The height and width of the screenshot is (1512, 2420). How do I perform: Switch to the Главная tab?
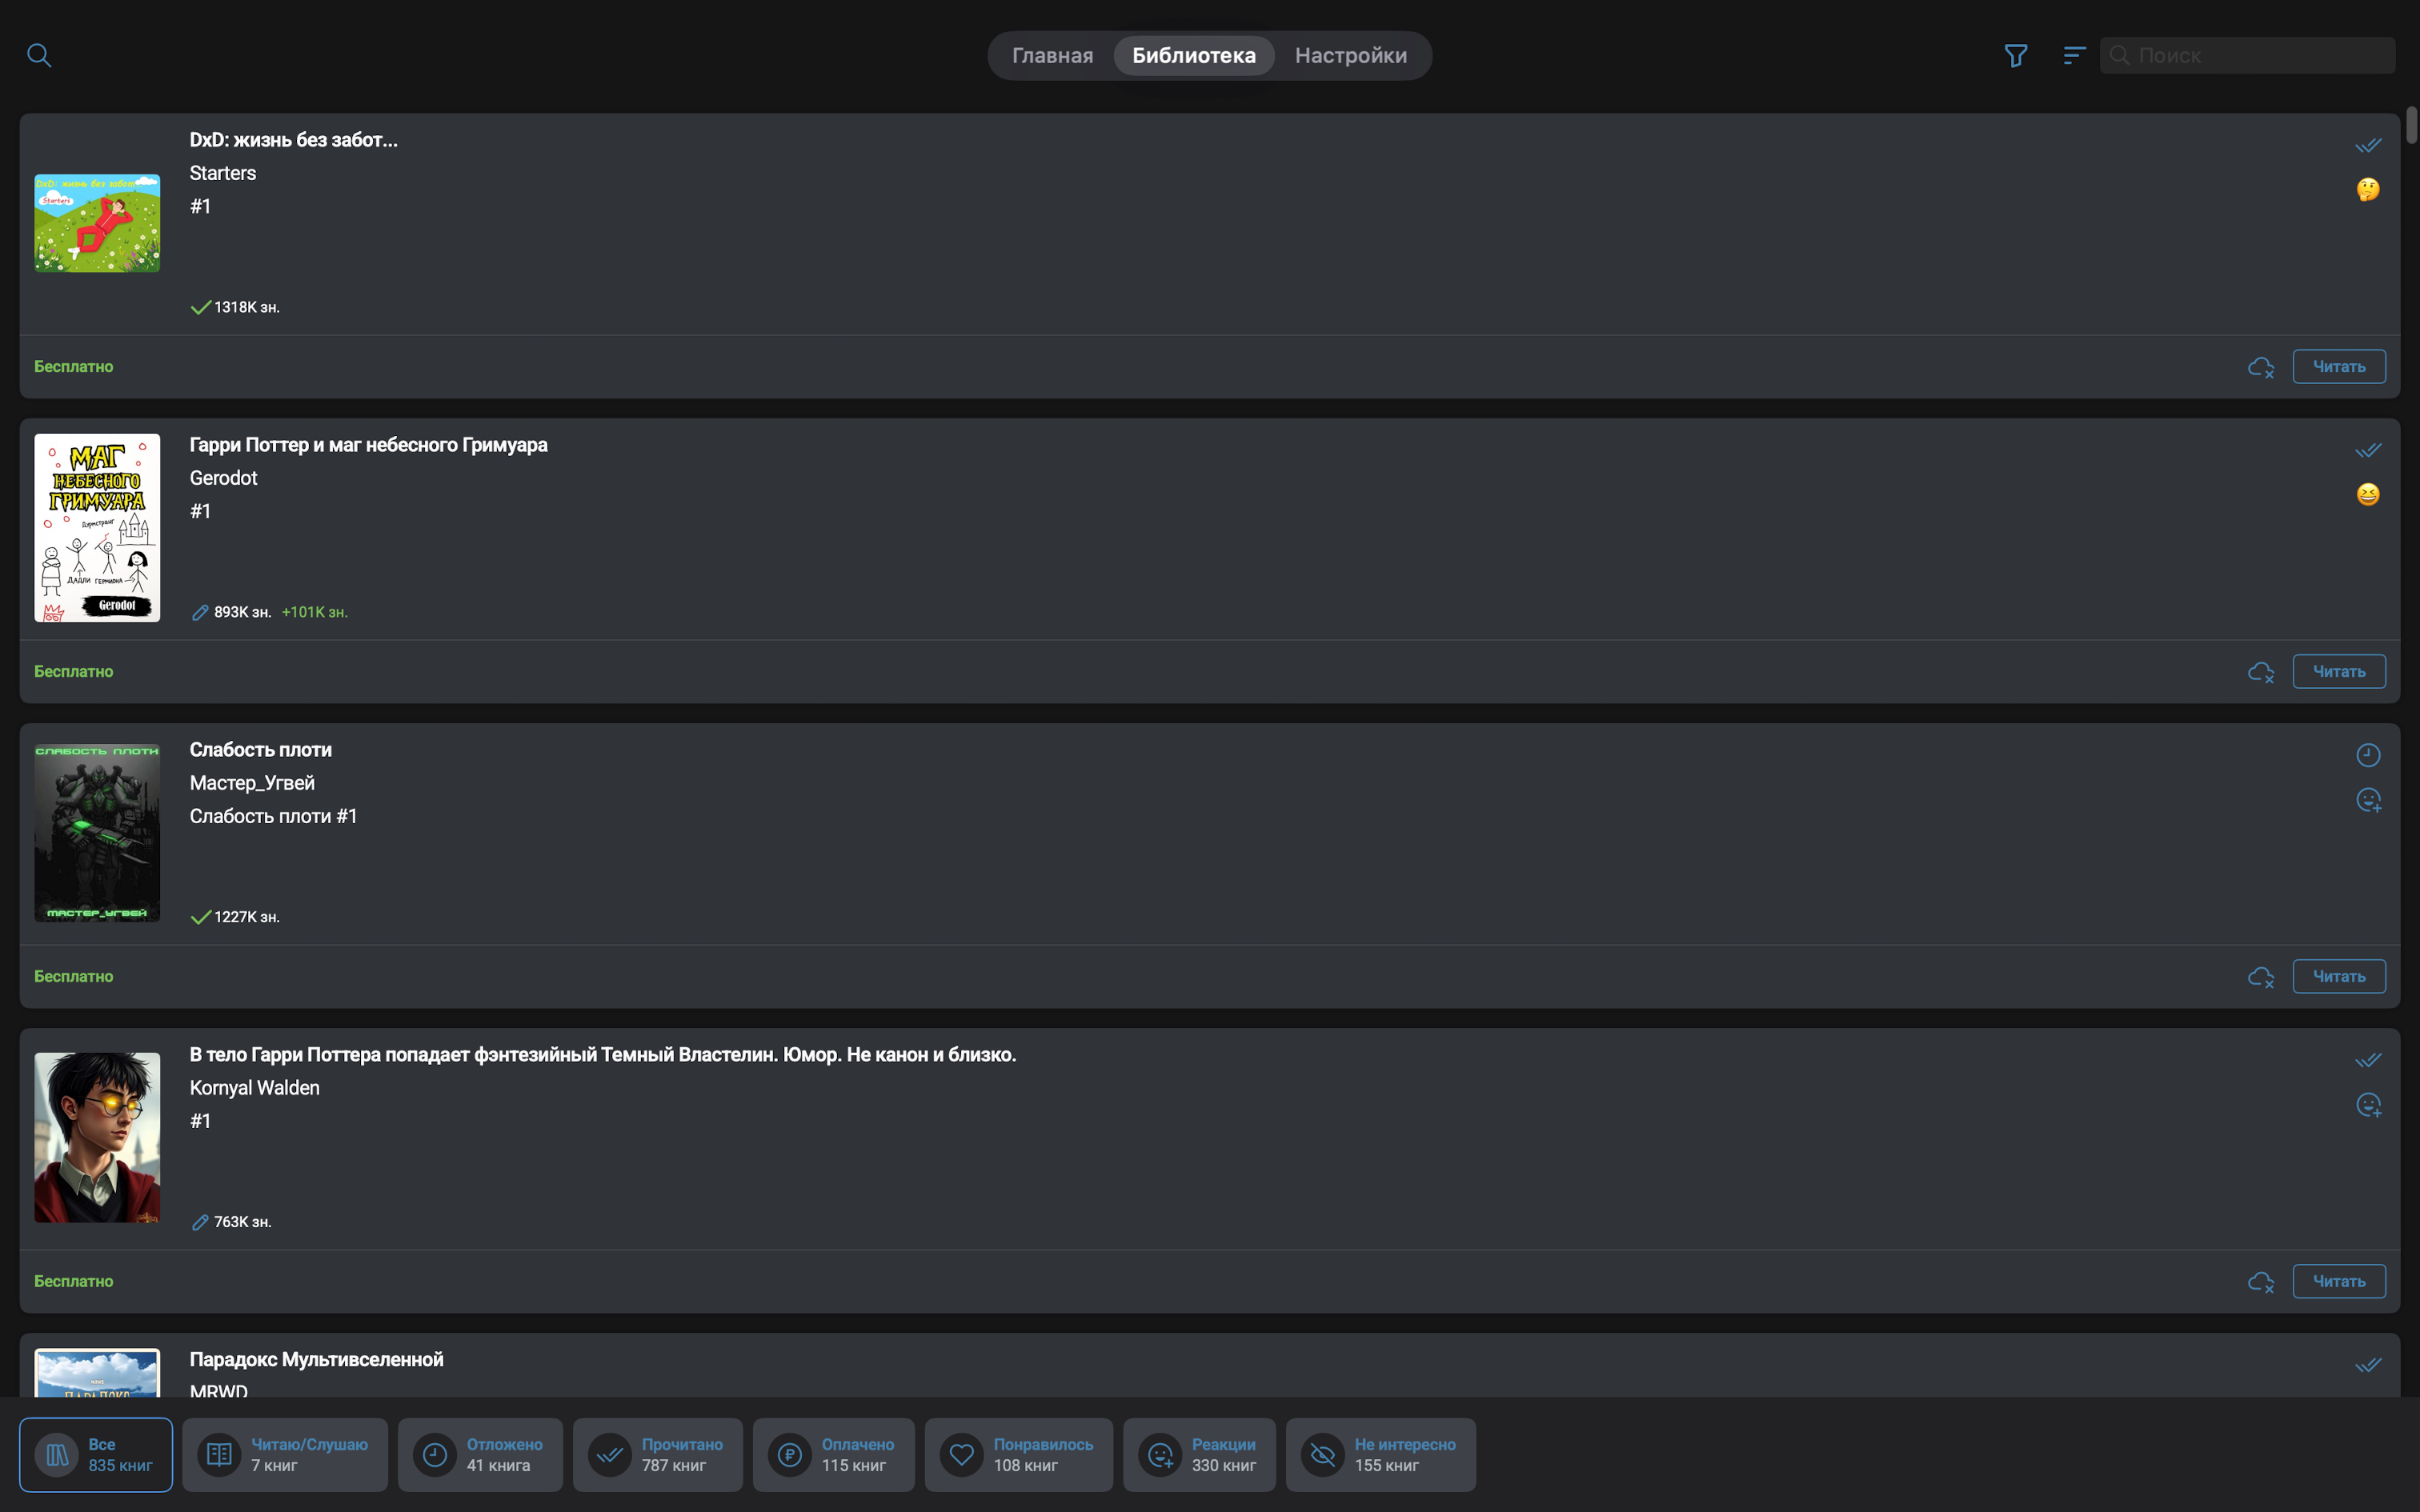click(1052, 56)
